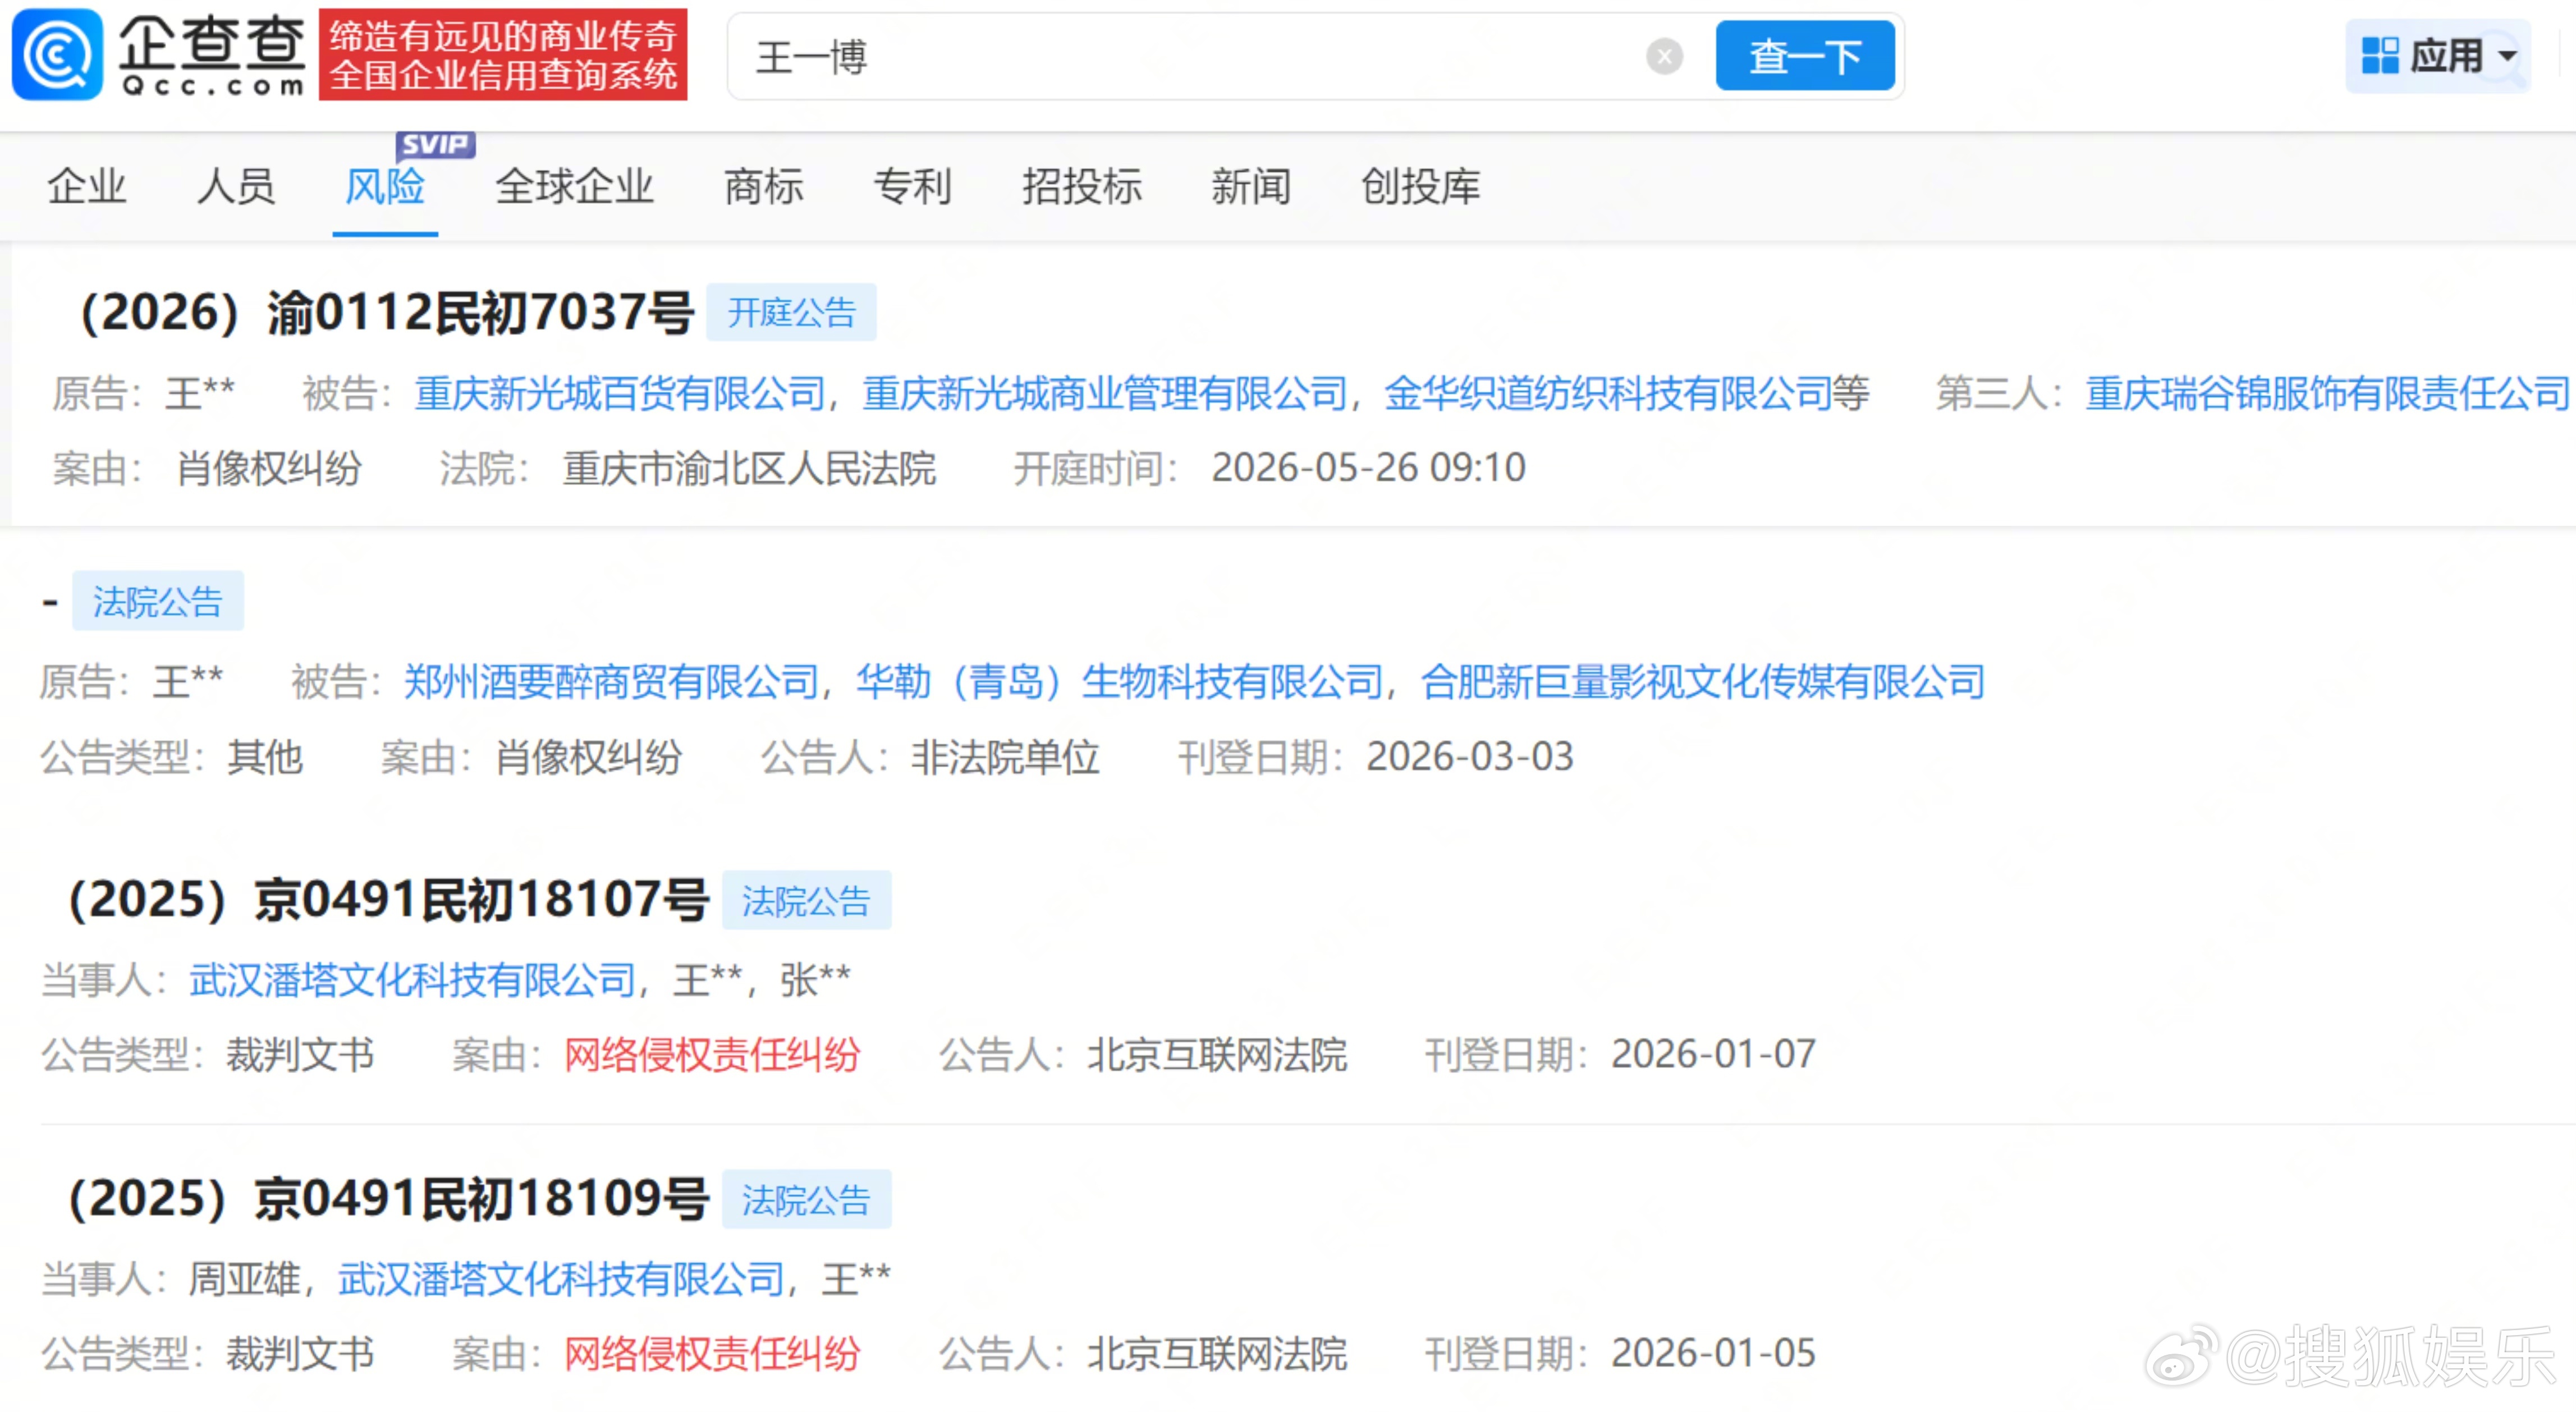
Task: Click the Qcc blue logo icon
Action: 57,55
